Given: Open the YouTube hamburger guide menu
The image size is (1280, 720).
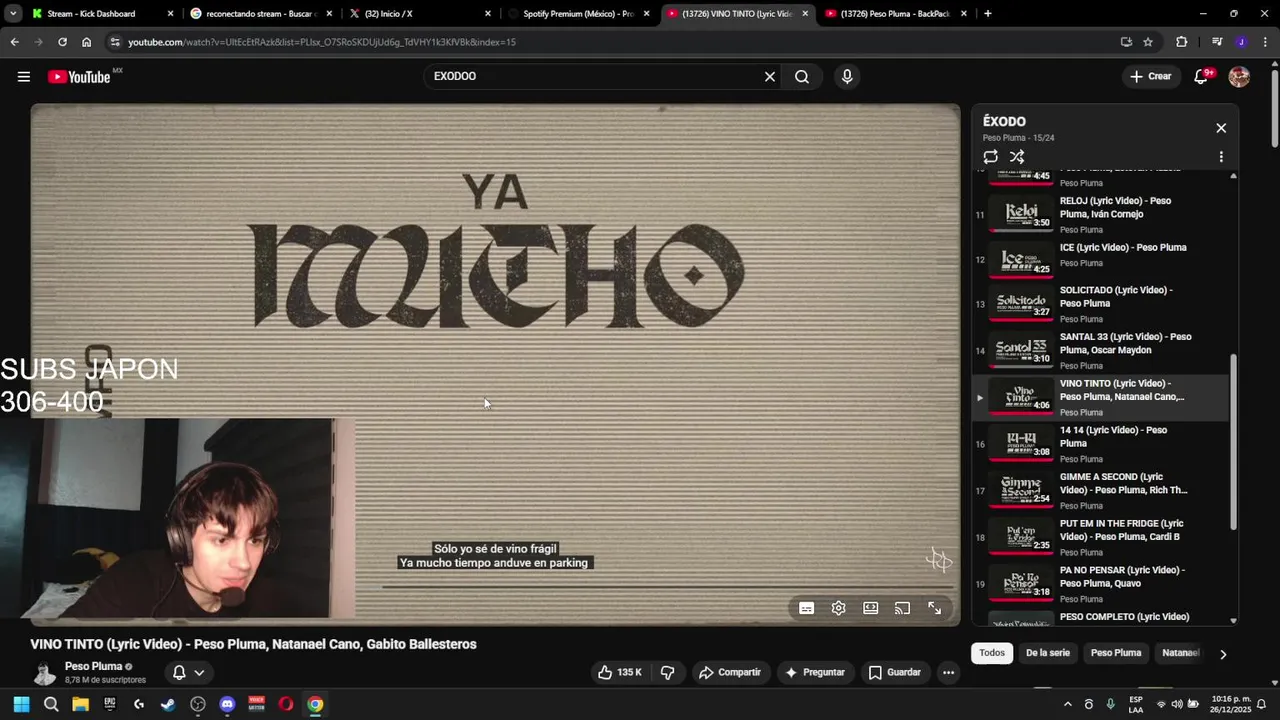Looking at the screenshot, I should coord(24,76).
